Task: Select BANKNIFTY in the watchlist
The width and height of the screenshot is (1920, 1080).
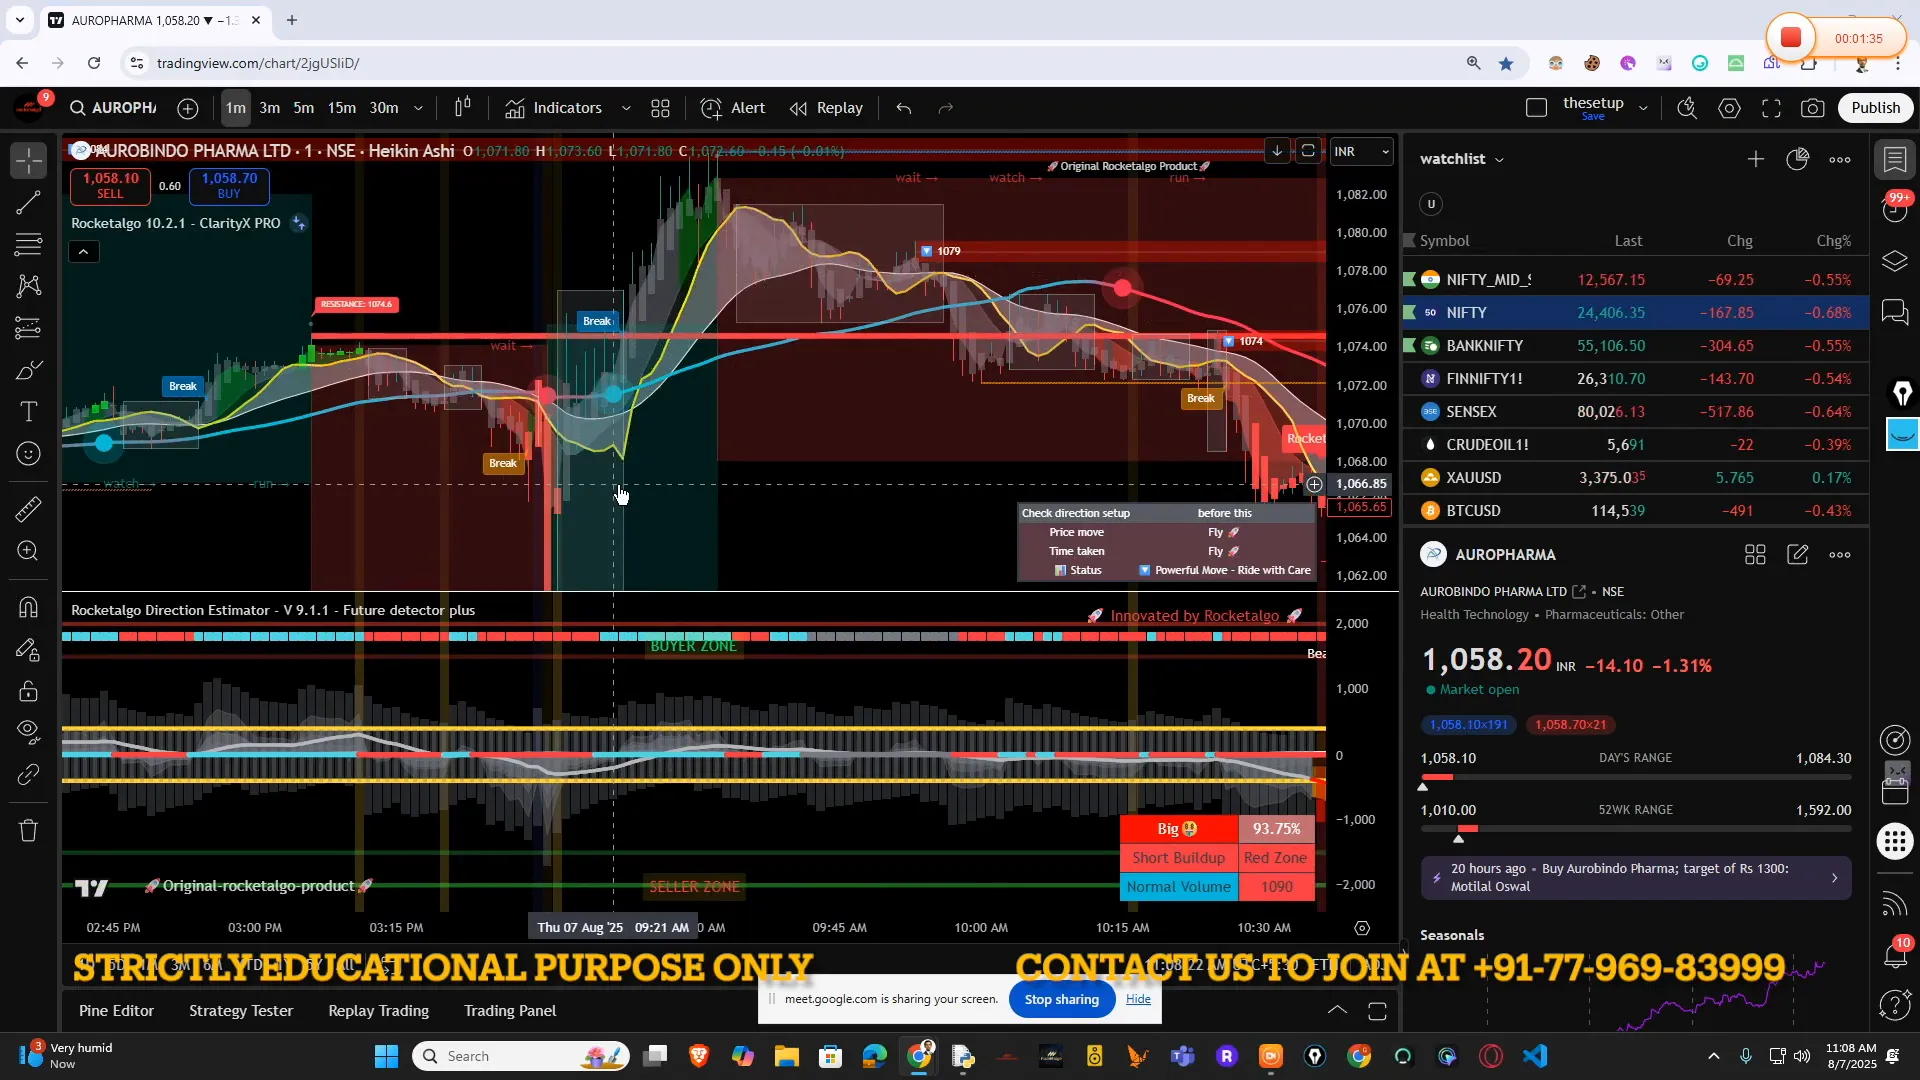Action: [1635, 346]
